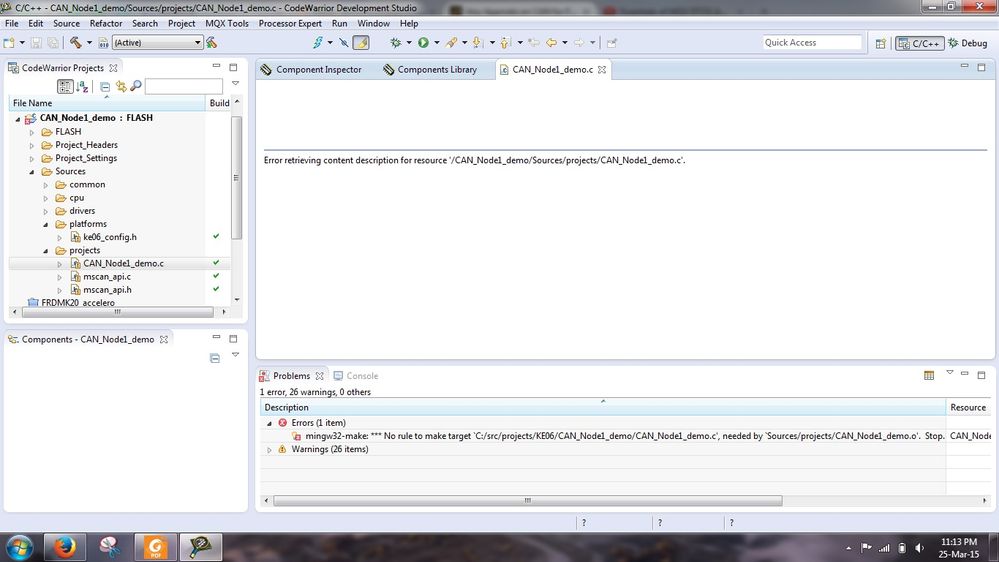Click the Build hammer icon
The height and width of the screenshot is (562, 999).
point(76,43)
